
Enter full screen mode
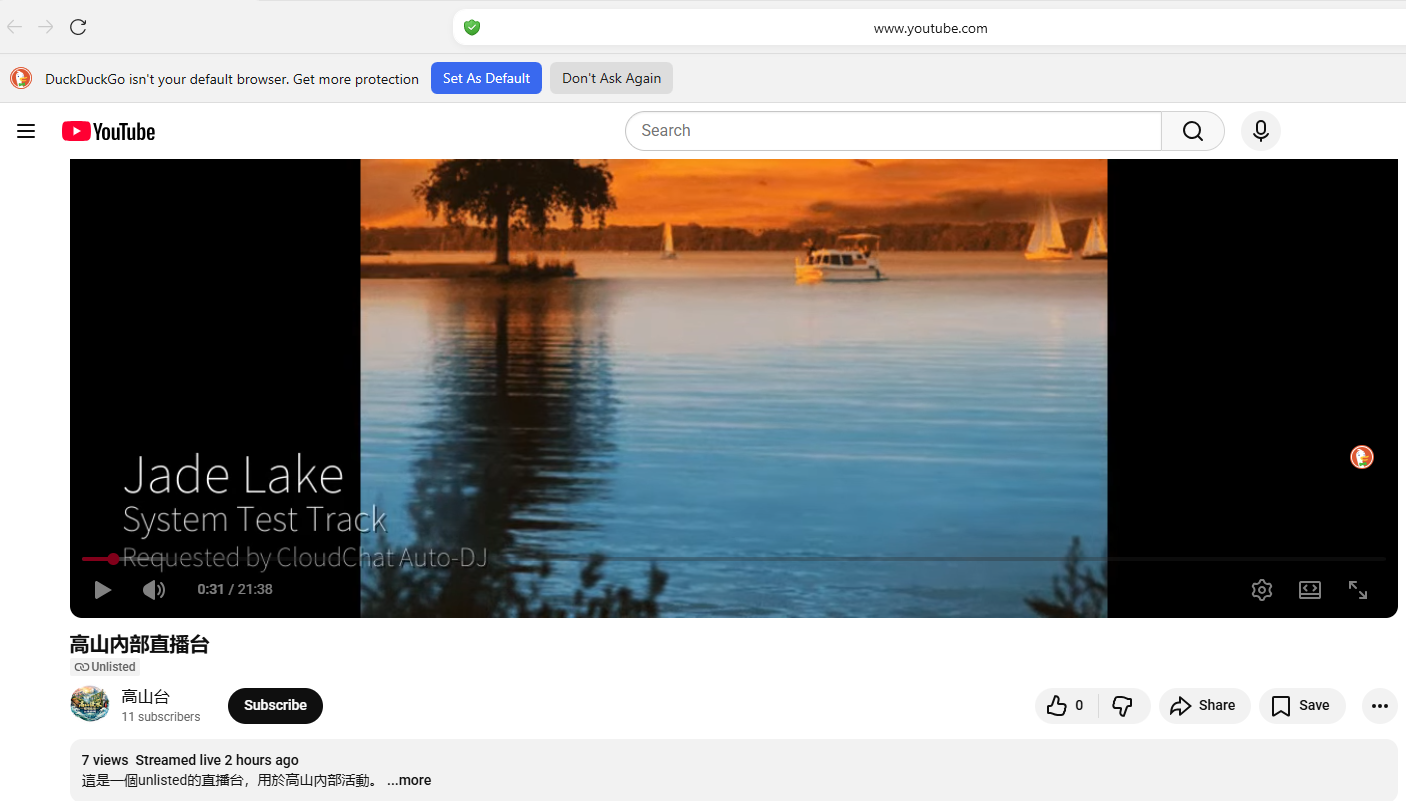[1357, 590]
